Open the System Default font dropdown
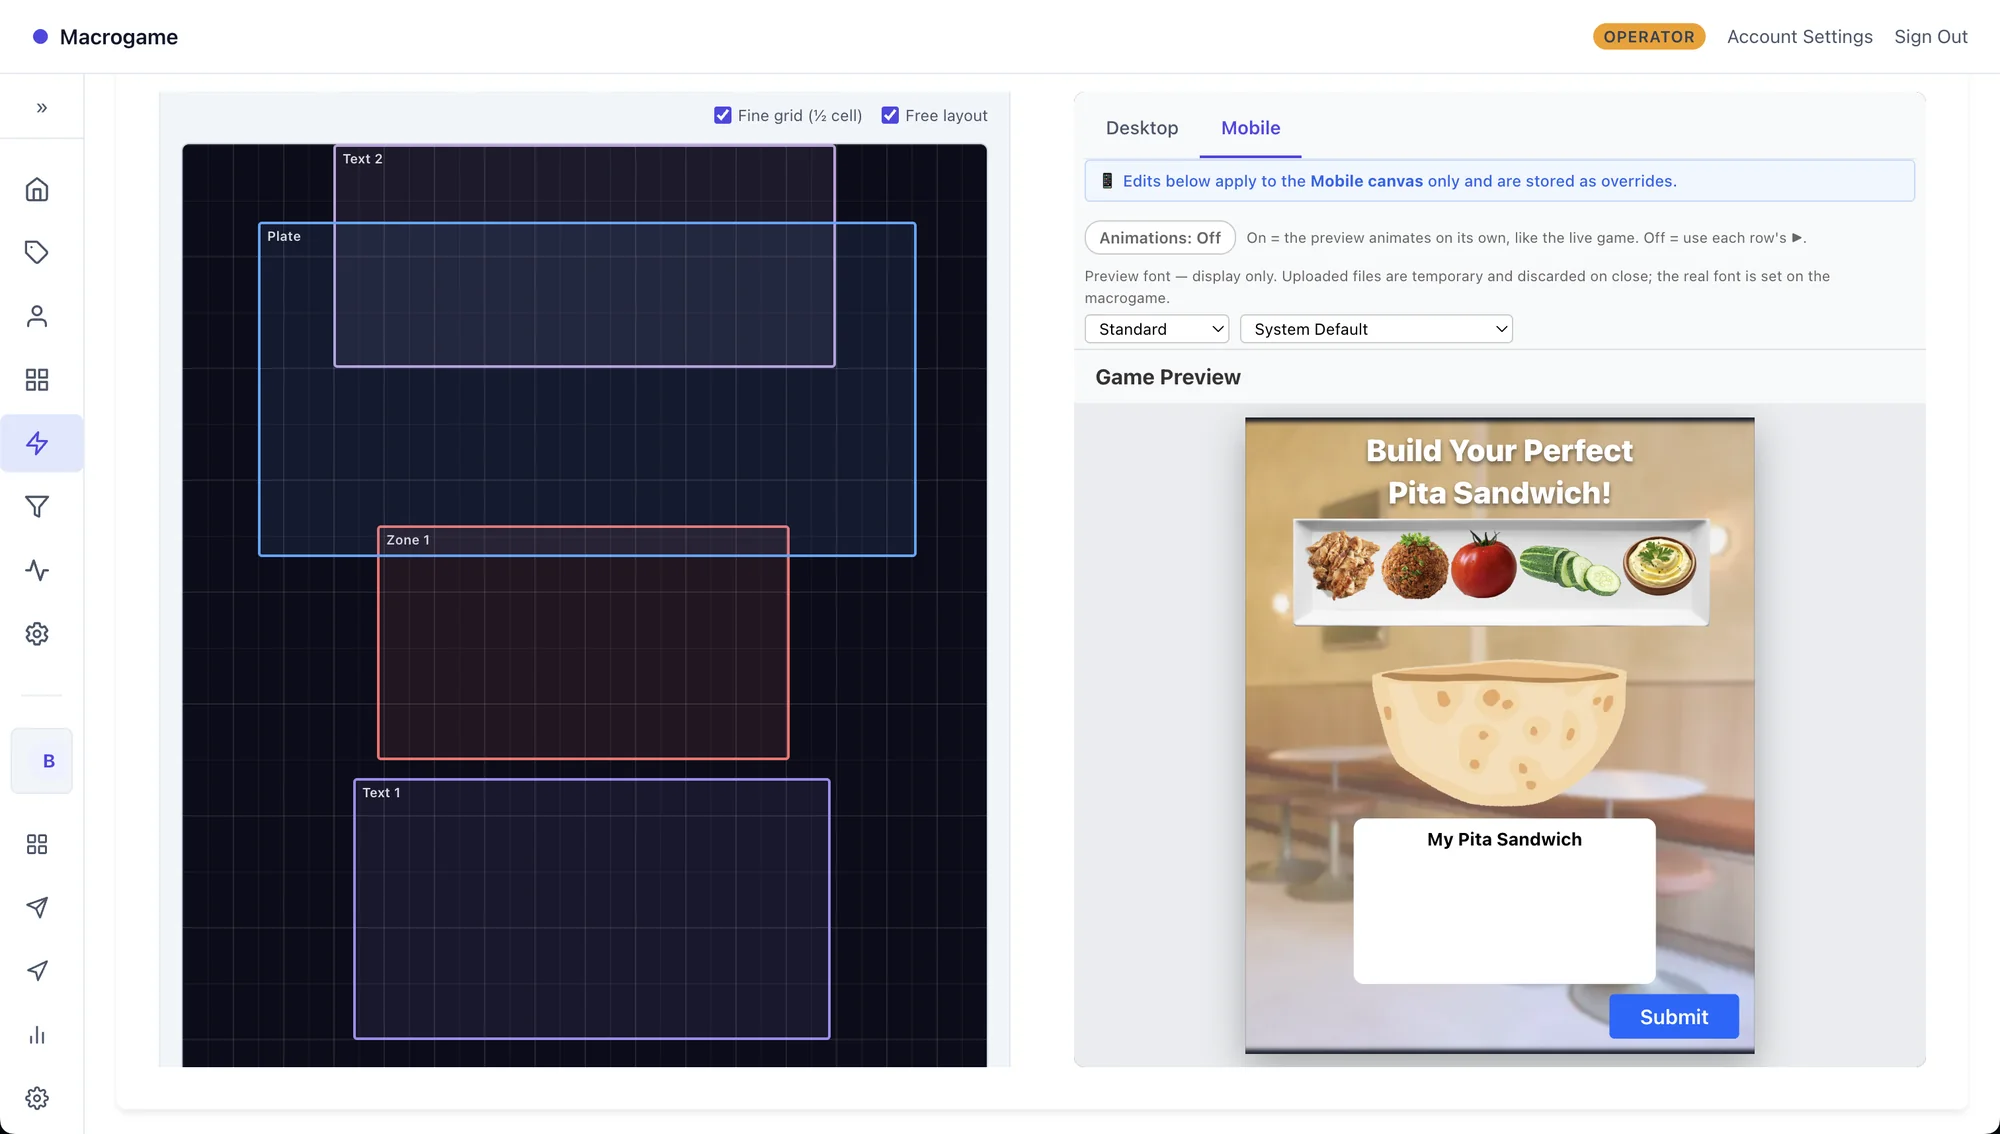Screen dimensions: 2000x1134 tap(1376, 329)
